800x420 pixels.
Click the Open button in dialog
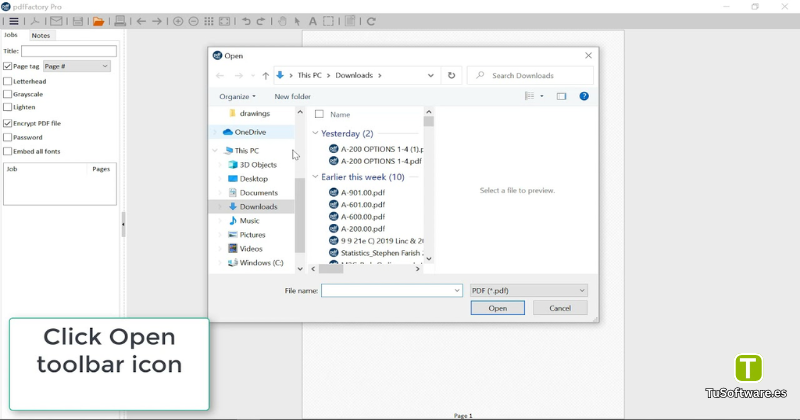click(497, 308)
